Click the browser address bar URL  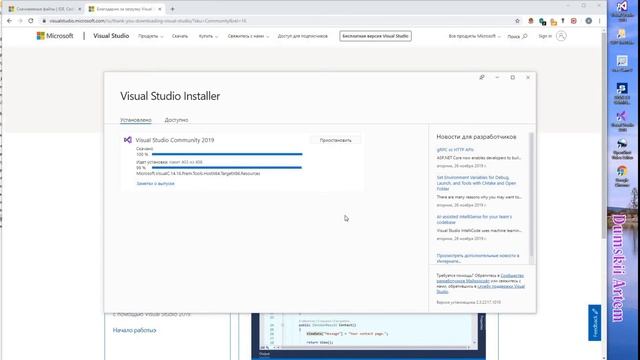pyautogui.click(x=148, y=21)
